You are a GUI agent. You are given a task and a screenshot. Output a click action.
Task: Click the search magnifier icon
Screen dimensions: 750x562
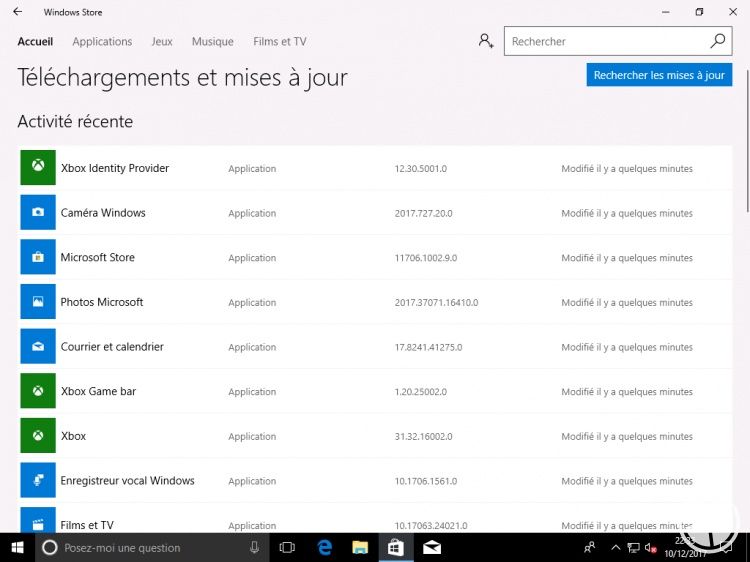pos(717,41)
